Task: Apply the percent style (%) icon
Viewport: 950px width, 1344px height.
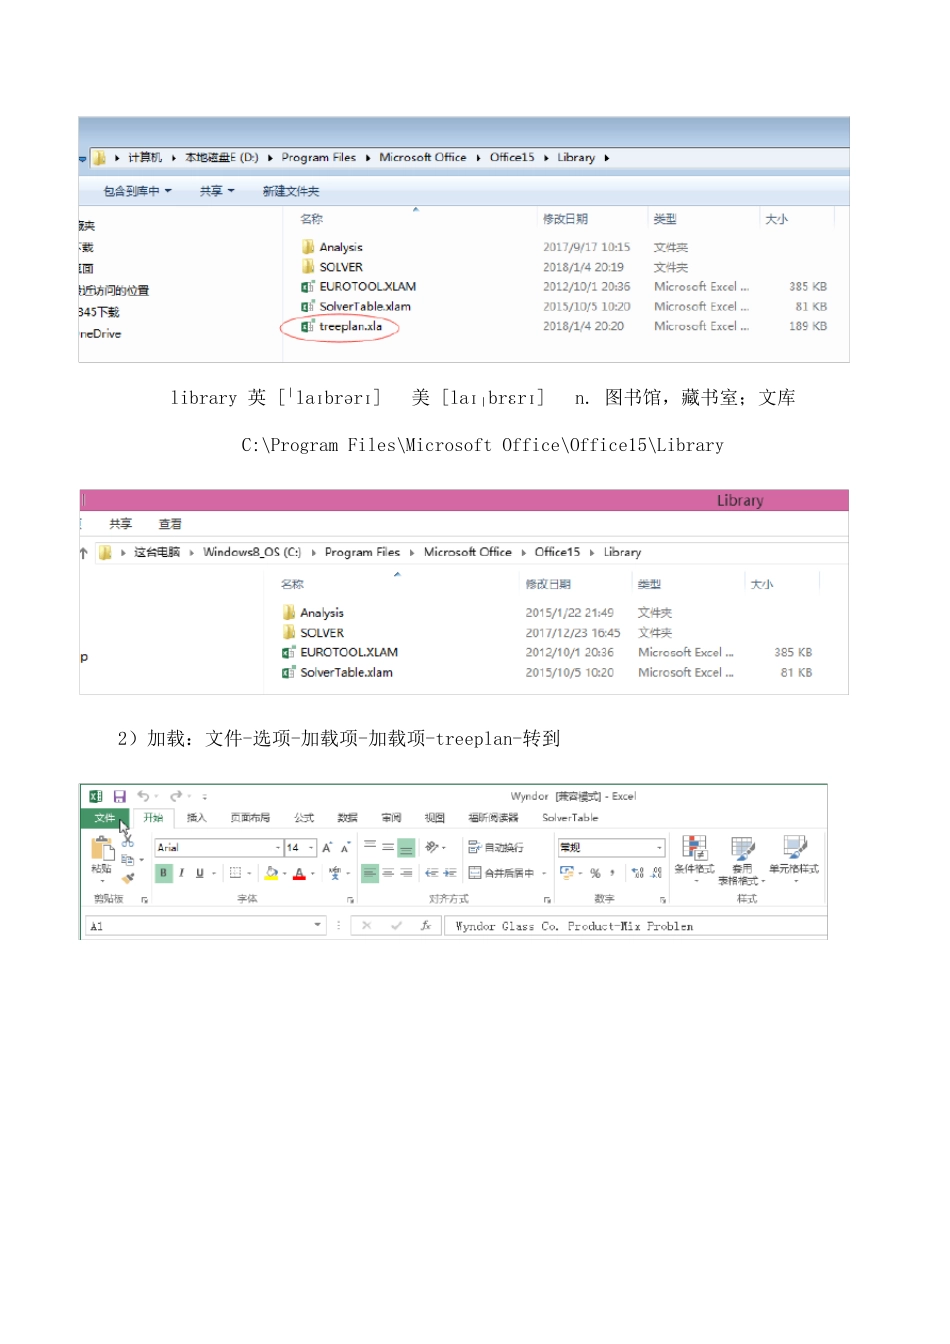Action: pyautogui.click(x=595, y=873)
